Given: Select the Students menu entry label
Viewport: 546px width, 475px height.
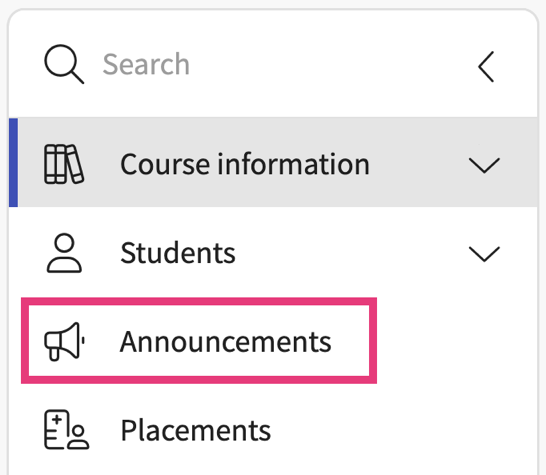Looking at the screenshot, I should tap(178, 253).
